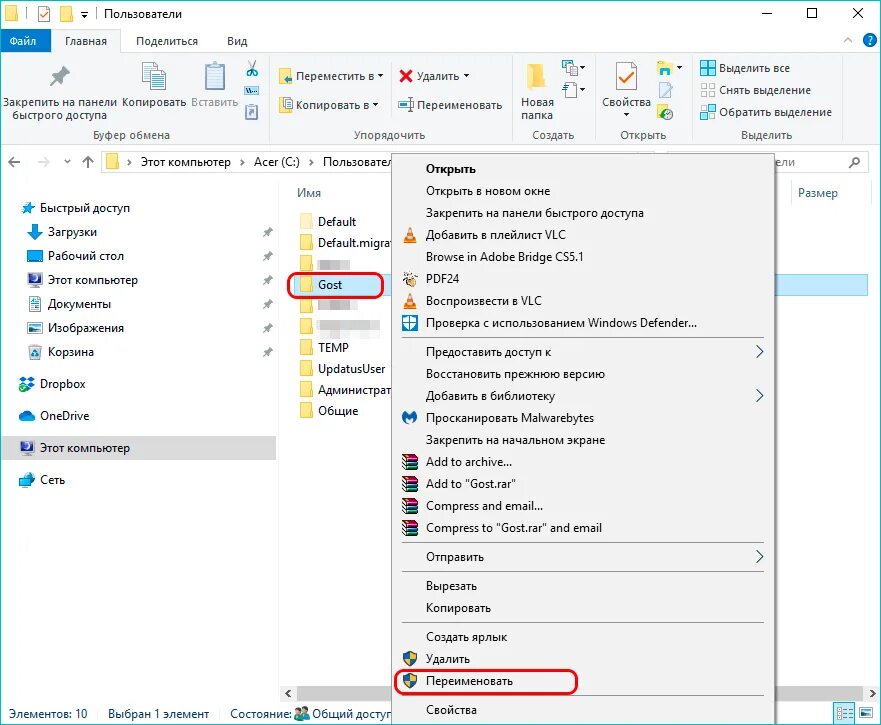
Task: Click the search magnifier icon
Action: click(x=855, y=162)
